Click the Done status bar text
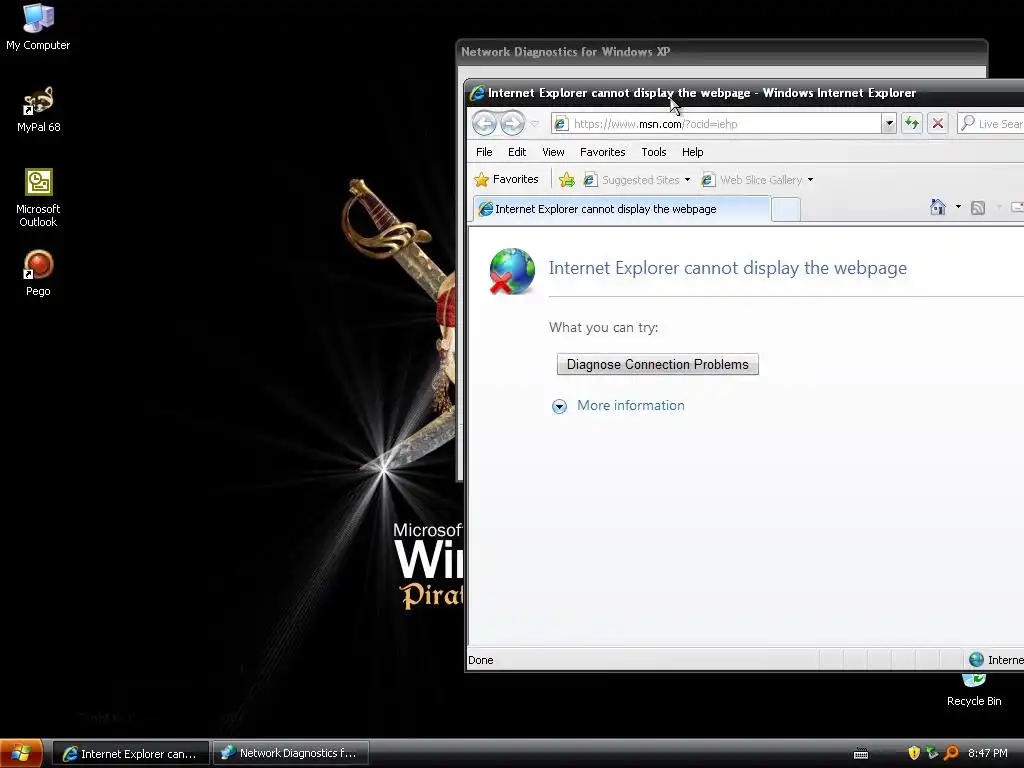 click(481, 660)
